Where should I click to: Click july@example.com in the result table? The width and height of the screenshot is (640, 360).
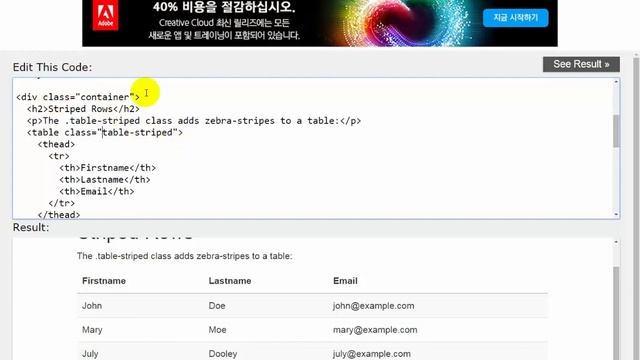(372, 354)
